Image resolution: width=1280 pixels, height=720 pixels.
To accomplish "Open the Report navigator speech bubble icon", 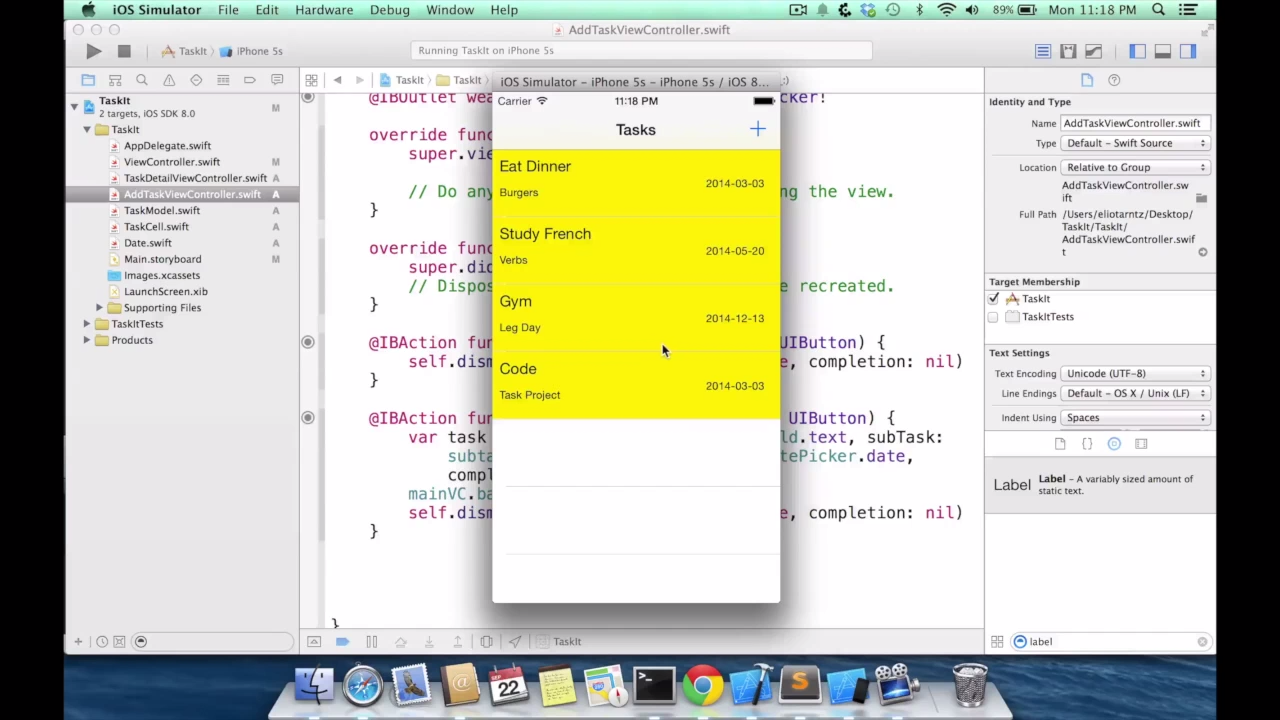I will point(277,80).
